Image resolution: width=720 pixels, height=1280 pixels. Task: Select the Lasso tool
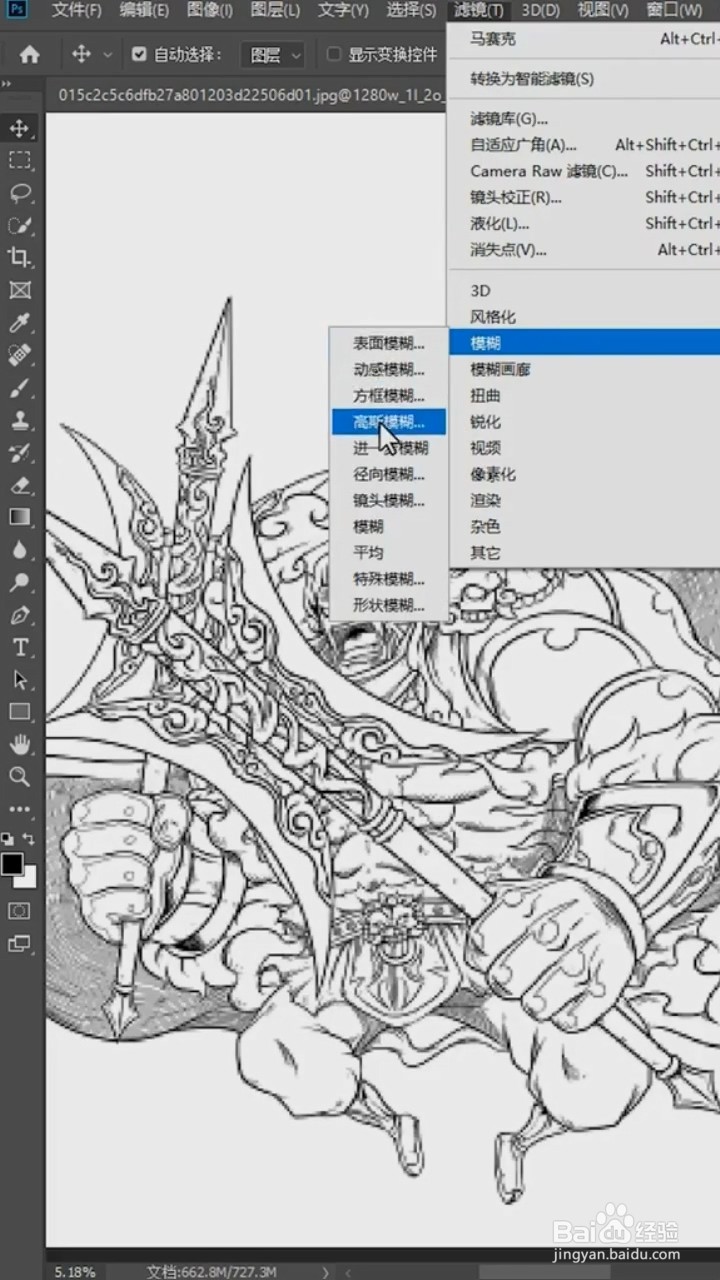(x=20, y=193)
